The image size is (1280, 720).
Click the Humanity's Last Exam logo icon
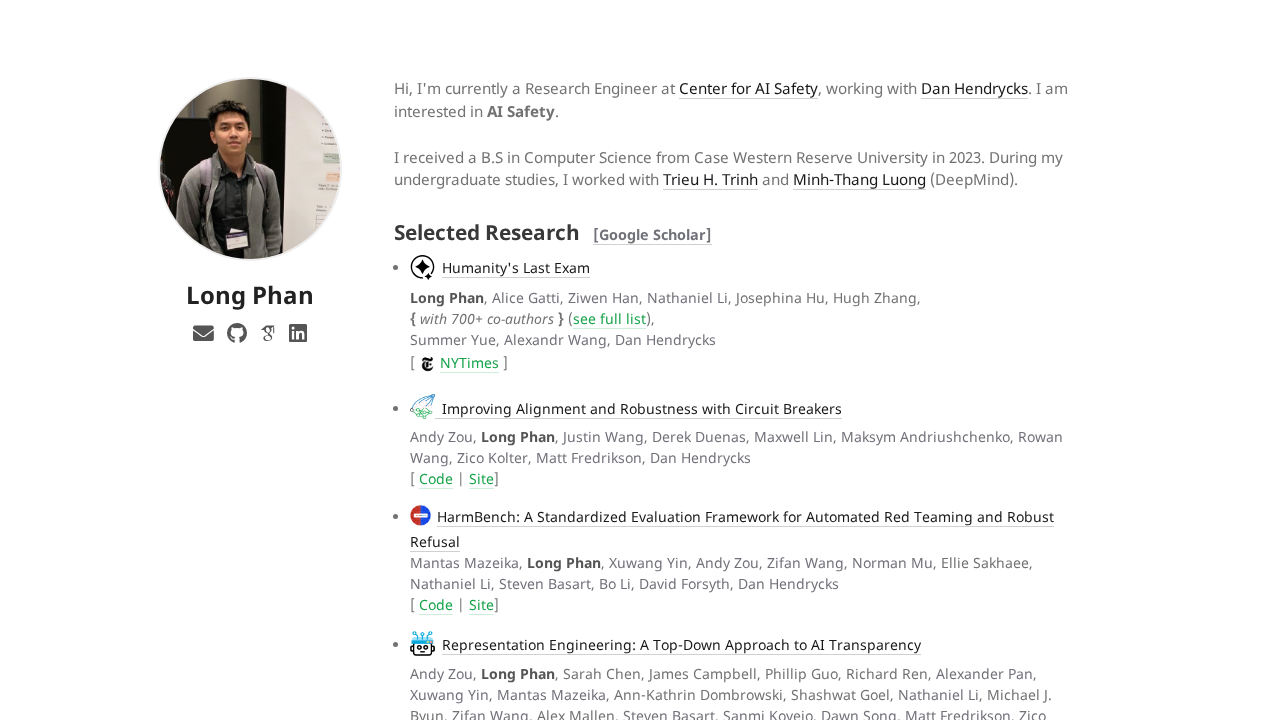[422, 266]
